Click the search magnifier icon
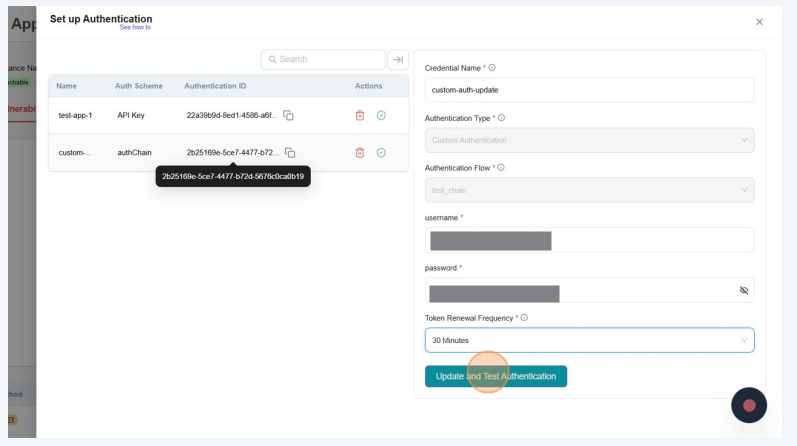Viewport: 797px width, 446px height. pyautogui.click(x=272, y=60)
